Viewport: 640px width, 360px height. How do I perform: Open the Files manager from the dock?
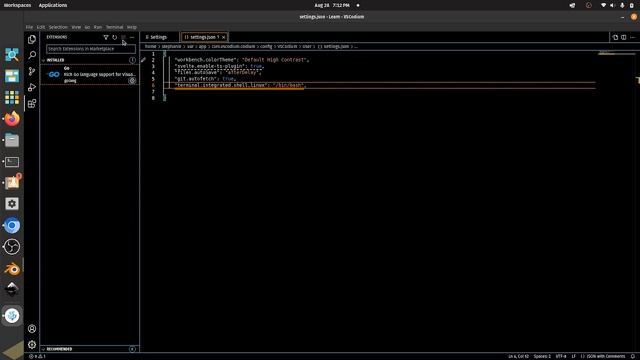click(12, 140)
